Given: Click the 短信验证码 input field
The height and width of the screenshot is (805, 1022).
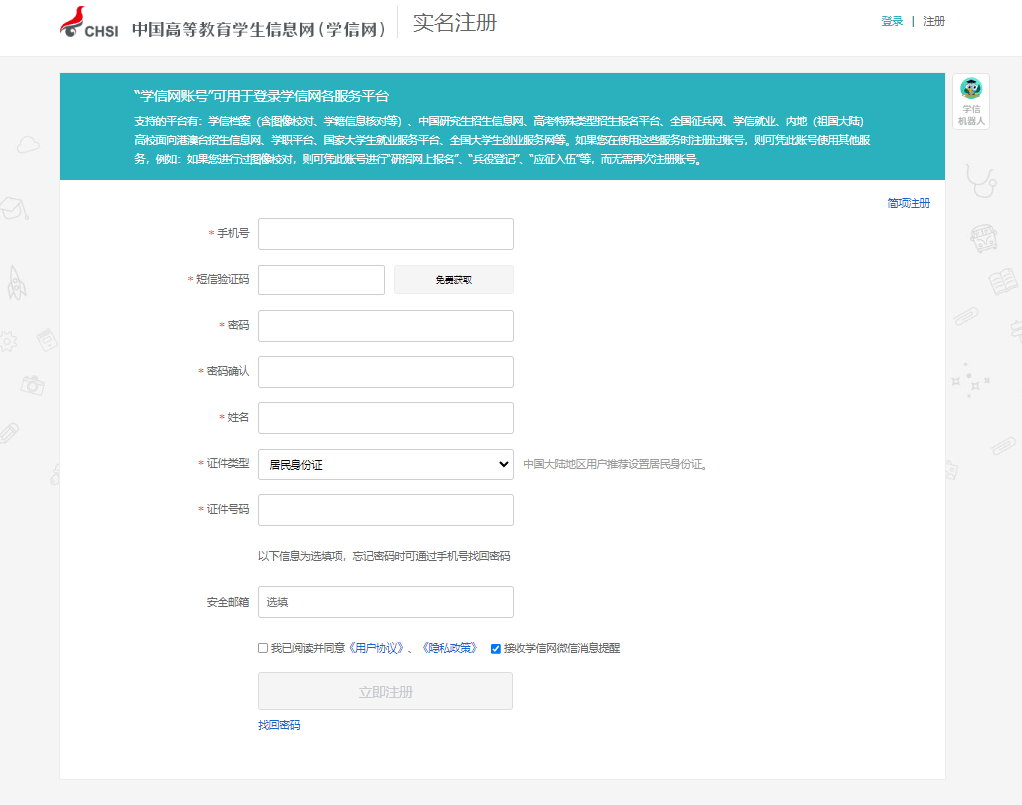Looking at the screenshot, I should (321, 279).
